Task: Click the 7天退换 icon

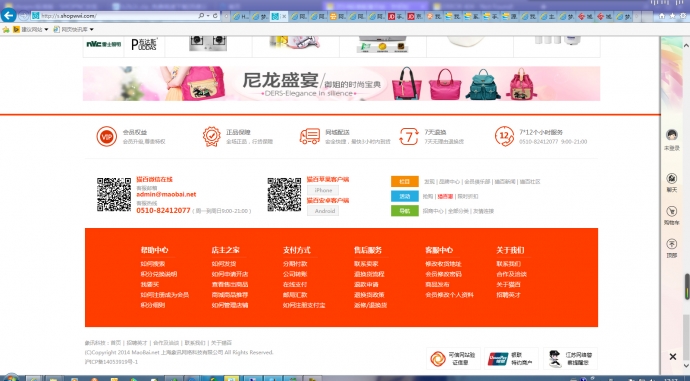Action: coord(409,136)
